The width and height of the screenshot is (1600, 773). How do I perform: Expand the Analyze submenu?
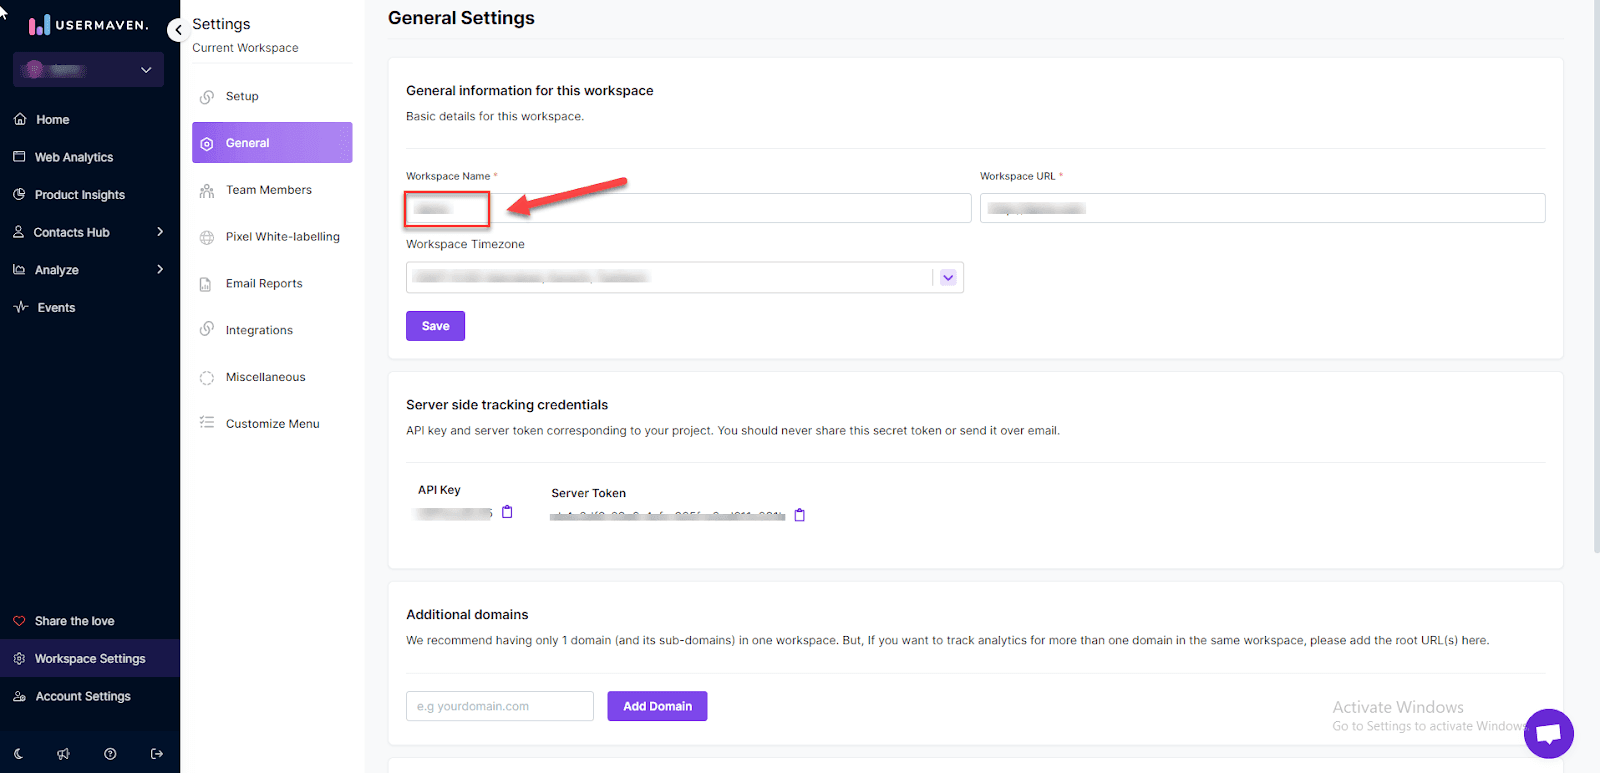[160, 270]
